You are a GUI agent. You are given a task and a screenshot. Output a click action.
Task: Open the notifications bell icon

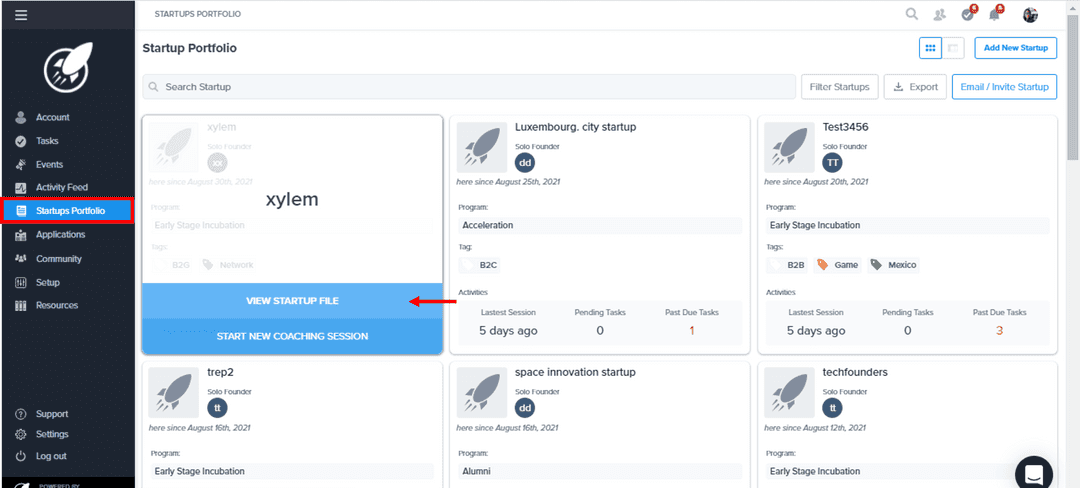(x=995, y=15)
